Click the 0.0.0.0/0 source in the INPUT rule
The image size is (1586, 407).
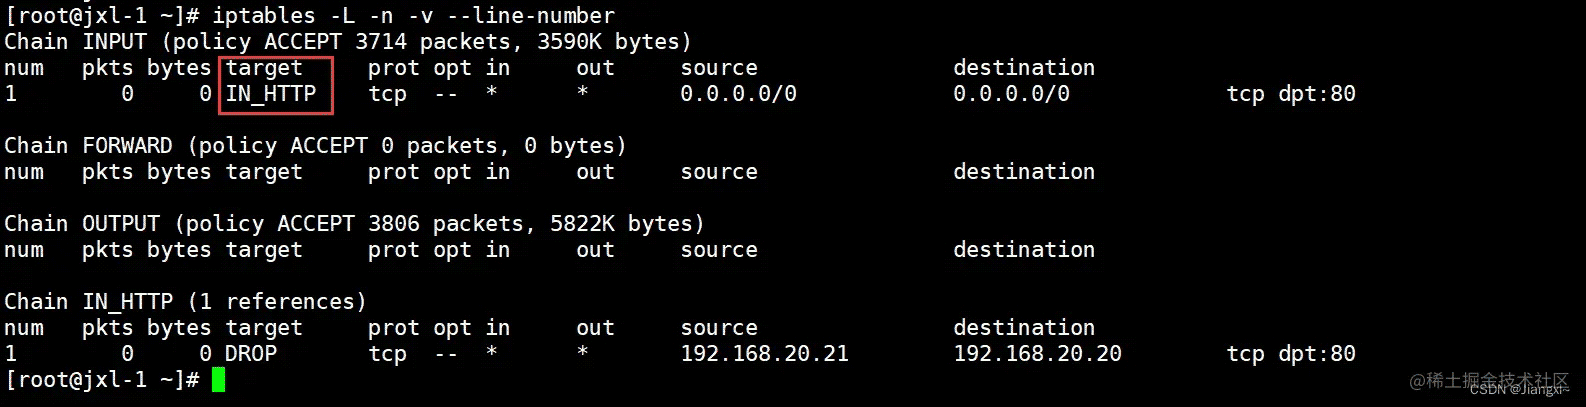pos(738,94)
